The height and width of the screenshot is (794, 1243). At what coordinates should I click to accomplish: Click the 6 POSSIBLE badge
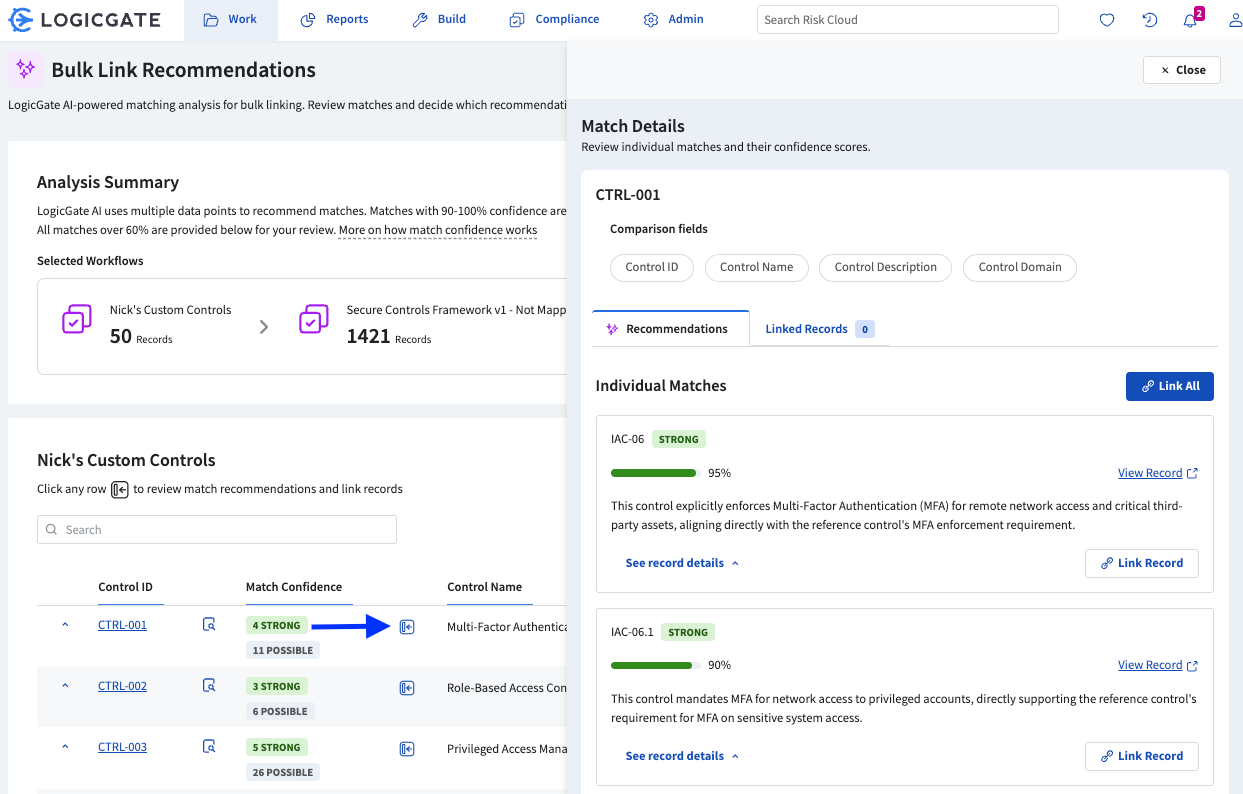(x=280, y=711)
